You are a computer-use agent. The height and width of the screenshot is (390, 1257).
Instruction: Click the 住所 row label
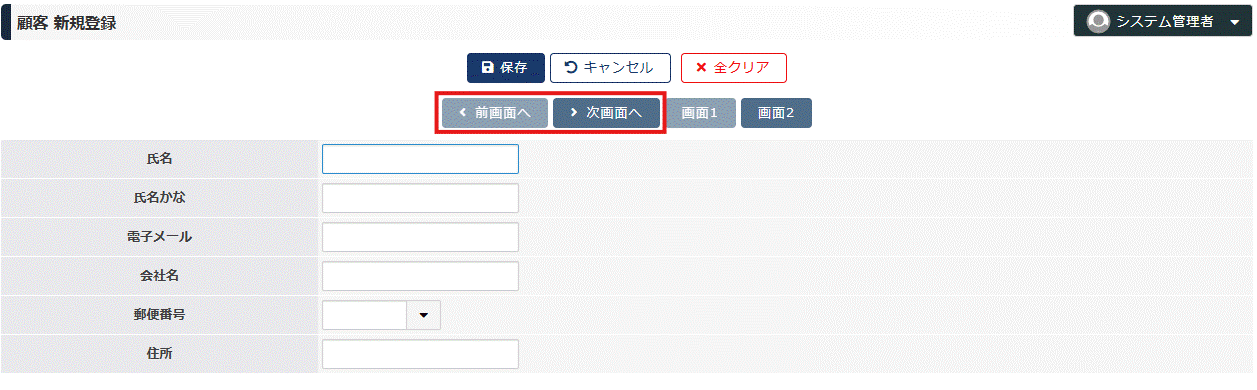coord(160,353)
